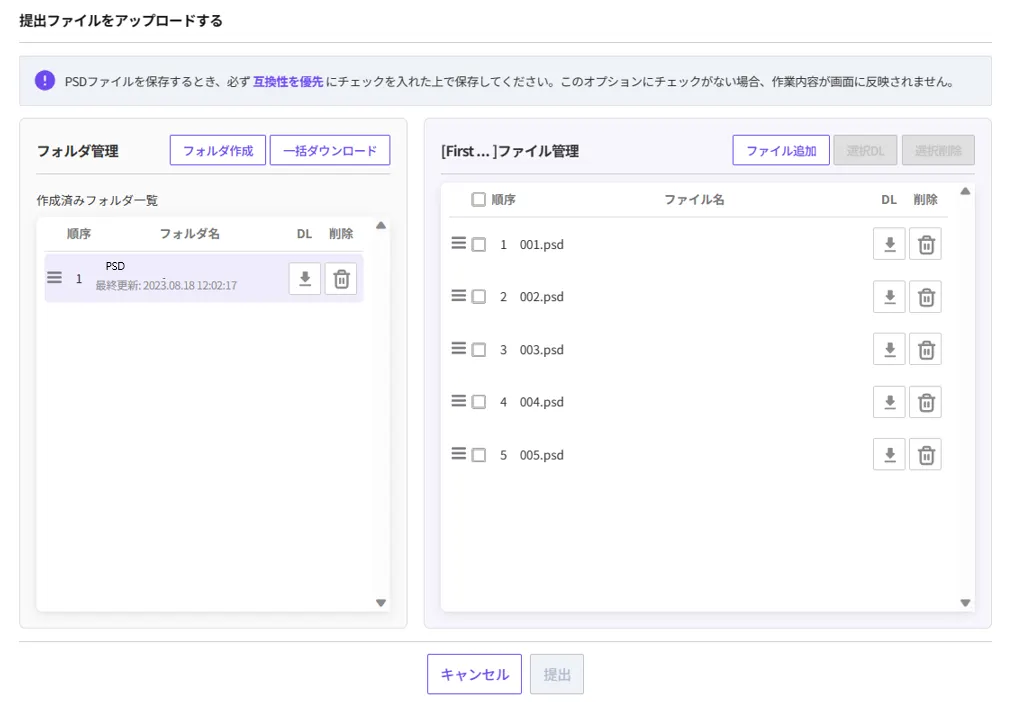
Task: Click the purple exclamation notice icon
Action: tap(45, 81)
